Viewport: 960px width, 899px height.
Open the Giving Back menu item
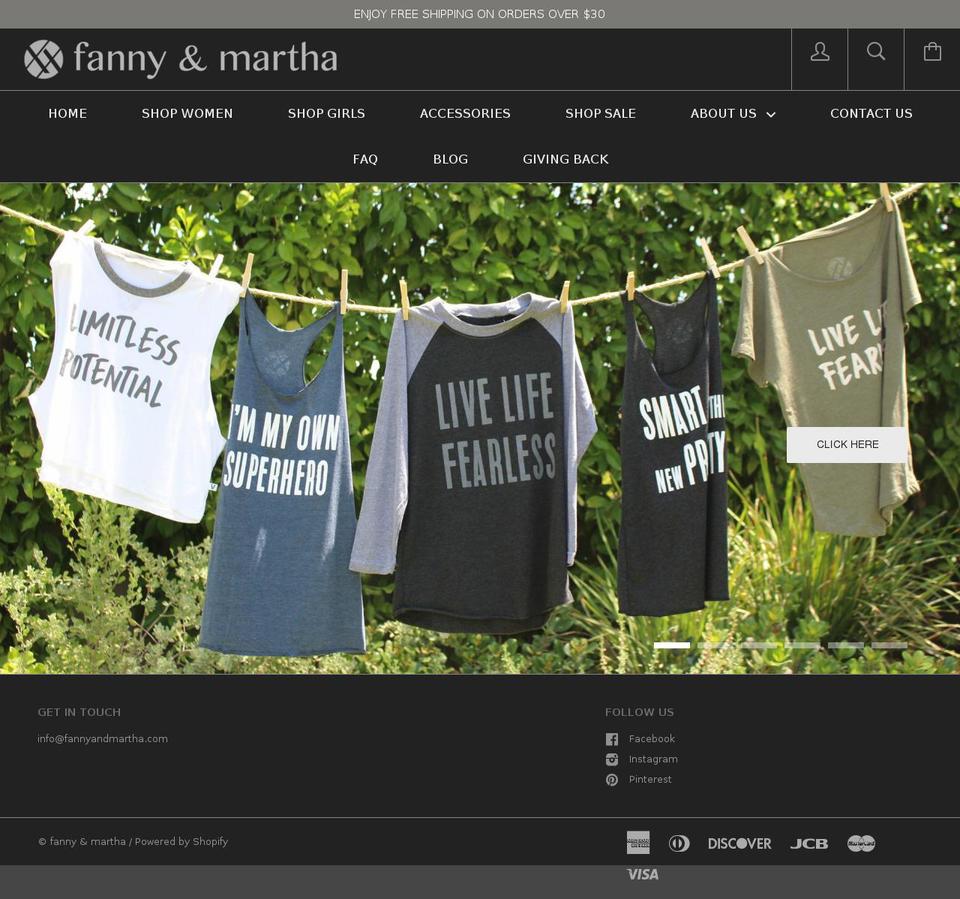565,159
